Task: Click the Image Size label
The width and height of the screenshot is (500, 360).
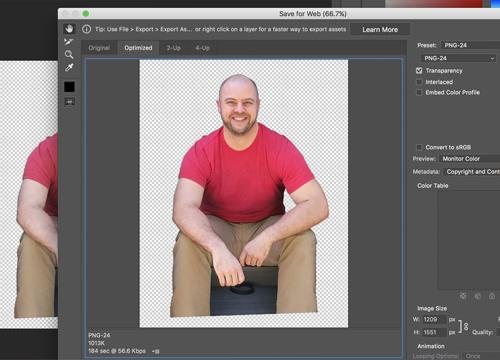Action: click(x=432, y=308)
